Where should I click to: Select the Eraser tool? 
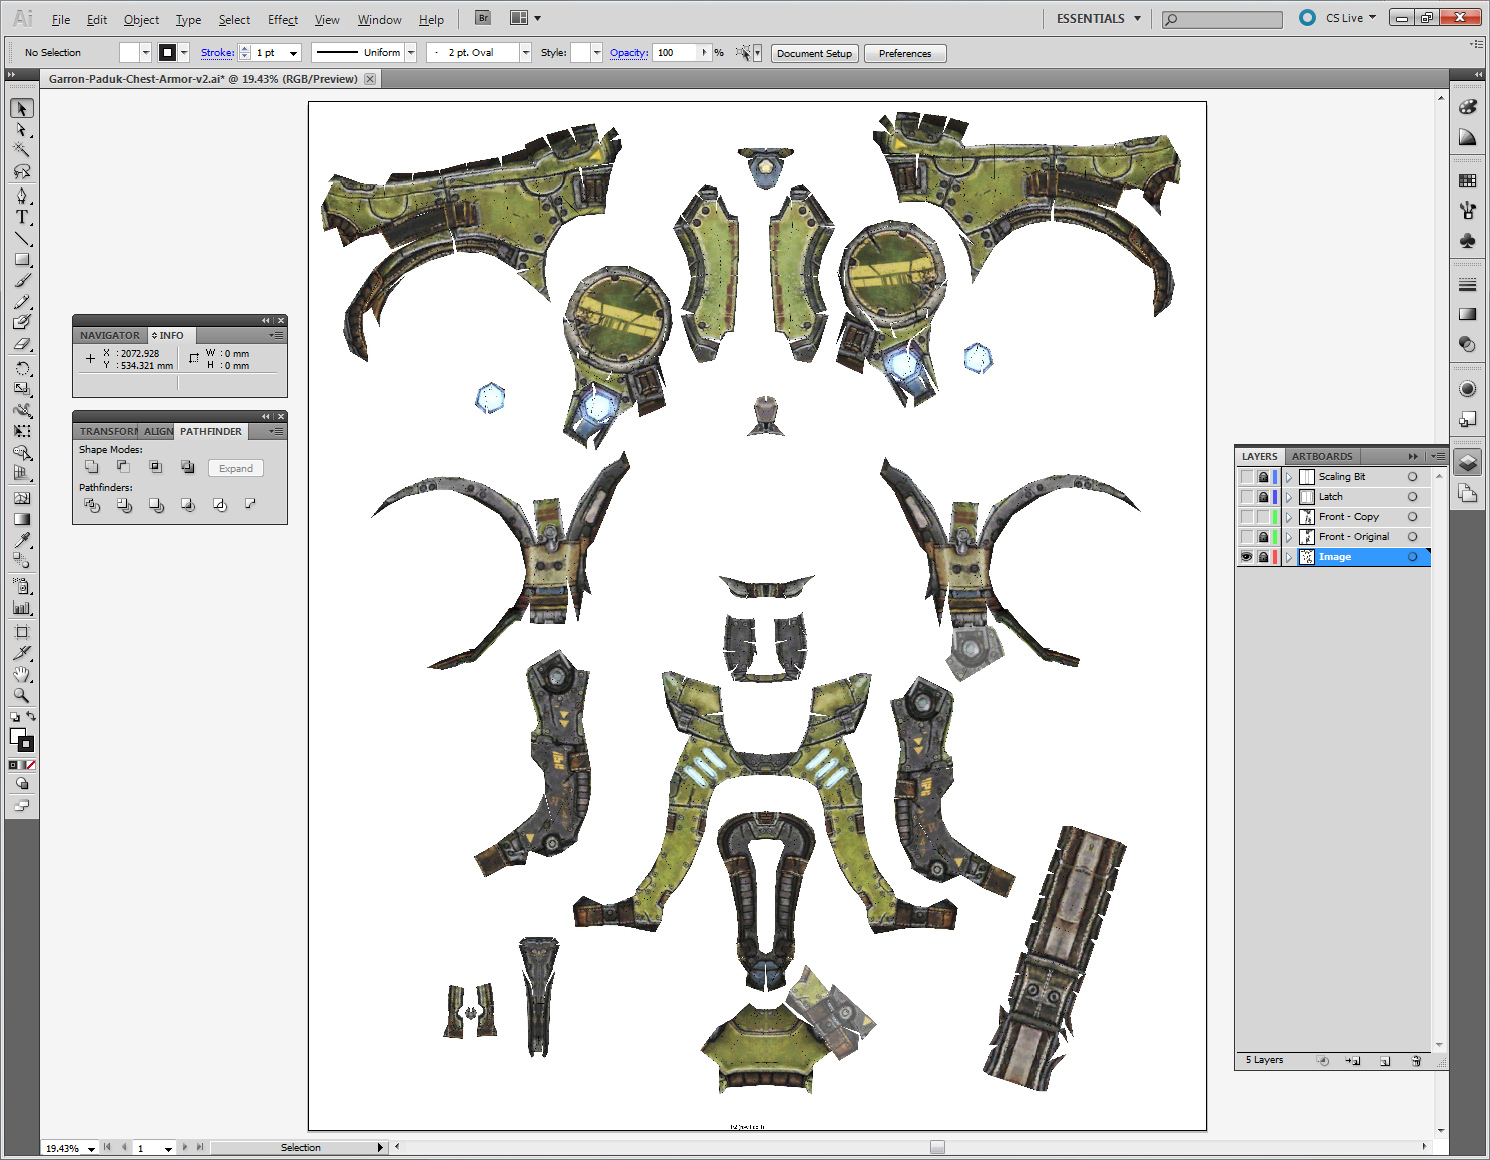[x=21, y=344]
